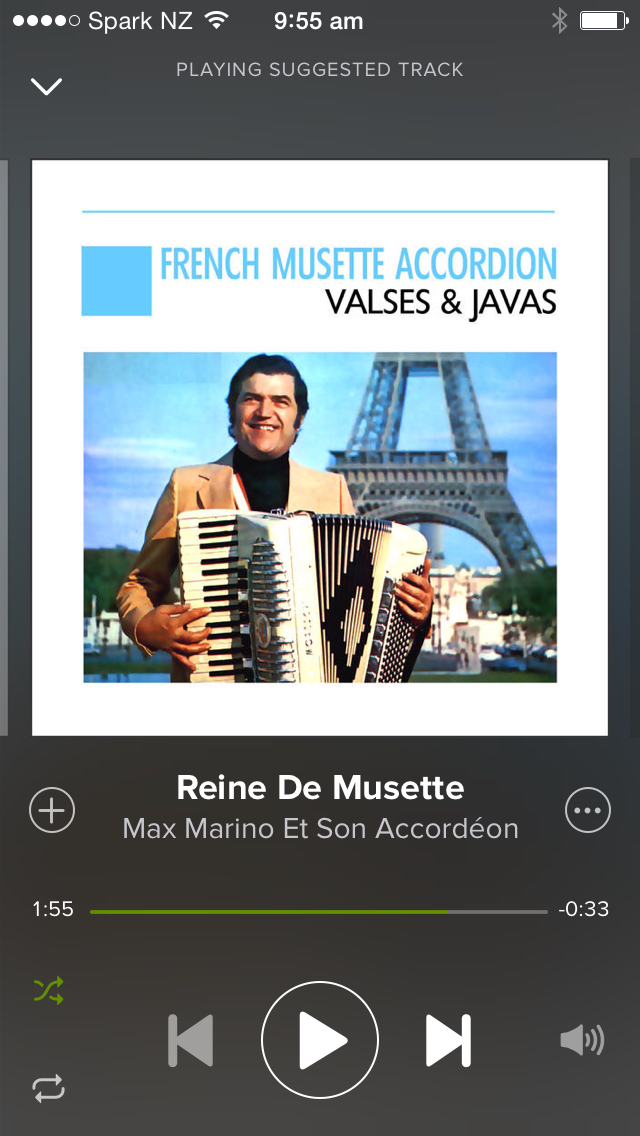This screenshot has height=1136, width=640.
Task: Open artist Max Marino Et Son Accordéon
Action: tap(320, 829)
